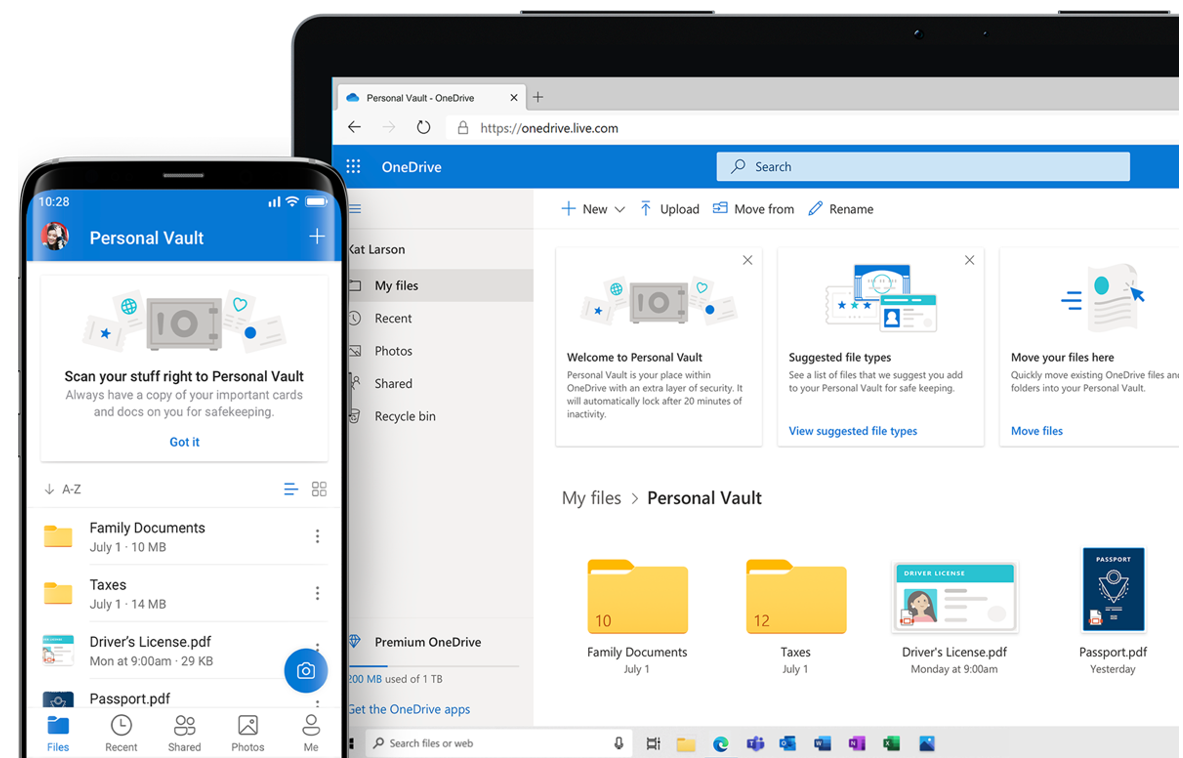The height and width of the screenshot is (758, 1183).
Task: Open the Photos section on the phone
Action: [247, 731]
